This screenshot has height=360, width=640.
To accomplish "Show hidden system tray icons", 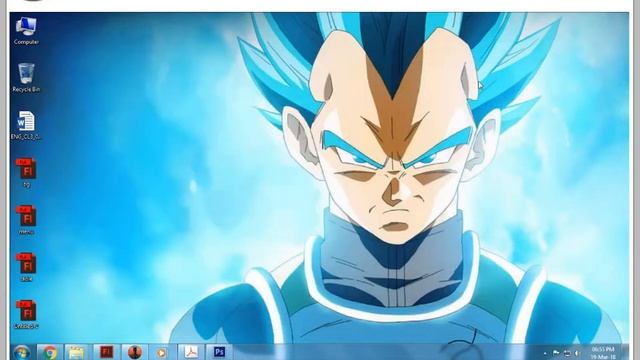I will pos(545,353).
